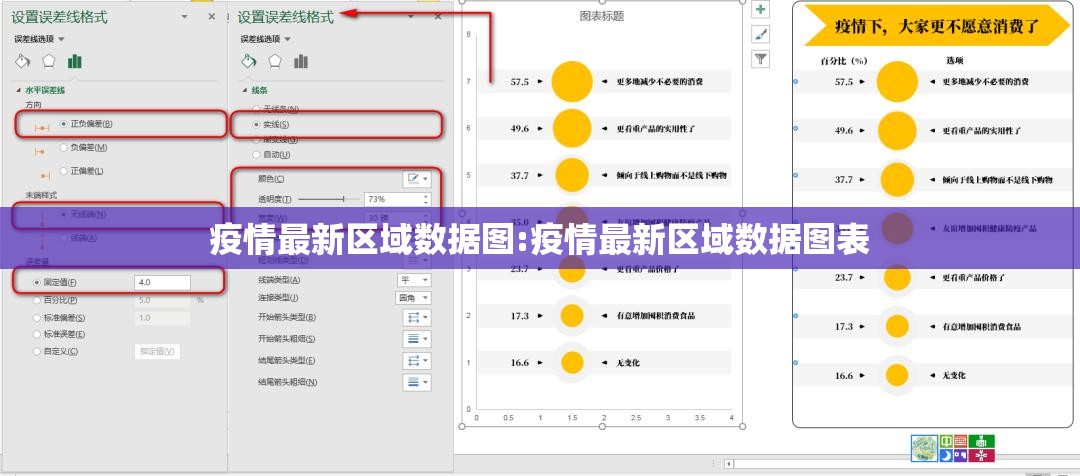Open the Chart Styles paintbrush icon
Screen dimensions: 1080x476
760,34
